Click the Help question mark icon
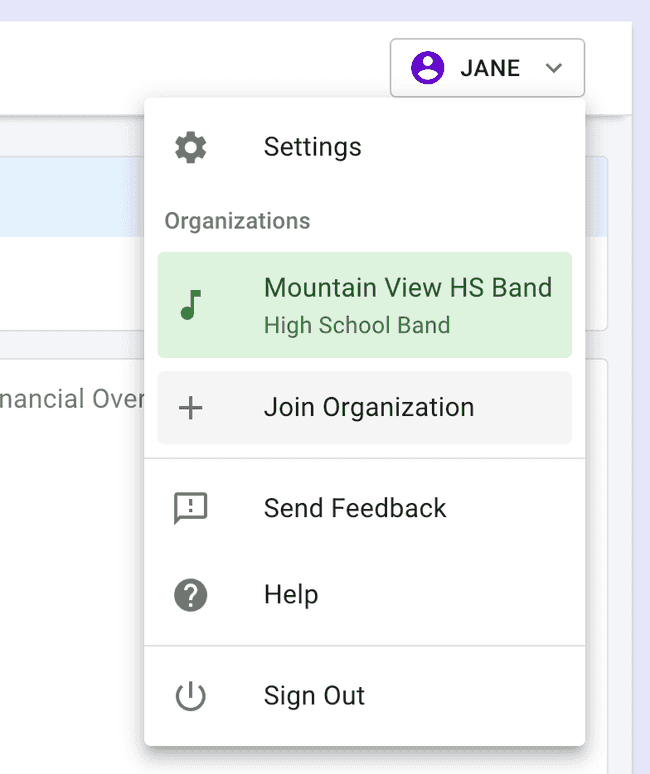The width and height of the screenshot is (650, 774). pyautogui.click(x=190, y=595)
